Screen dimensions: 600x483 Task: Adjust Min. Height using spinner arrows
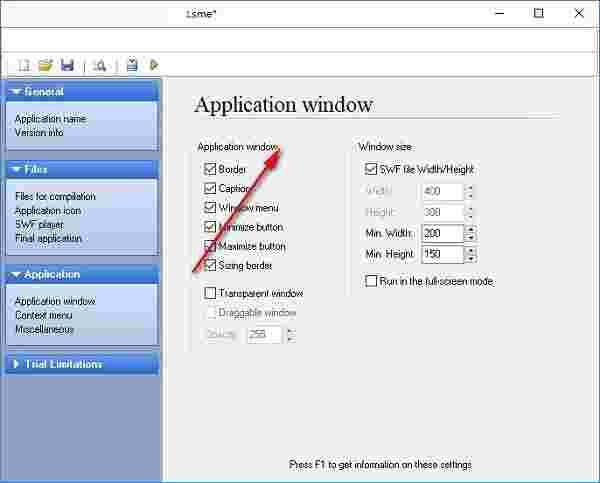point(471,254)
